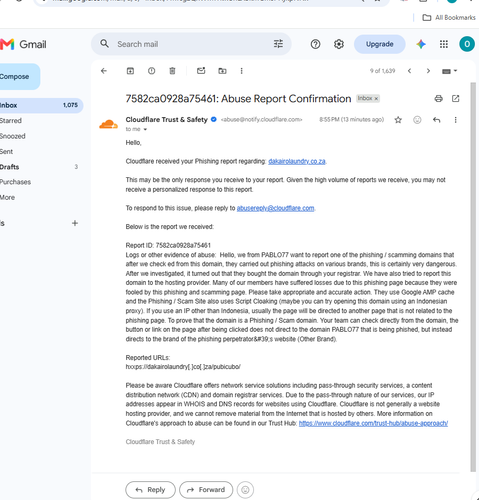Click the verified sender badge
The width and height of the screenshot is (479, 500).
click(214, 119)
